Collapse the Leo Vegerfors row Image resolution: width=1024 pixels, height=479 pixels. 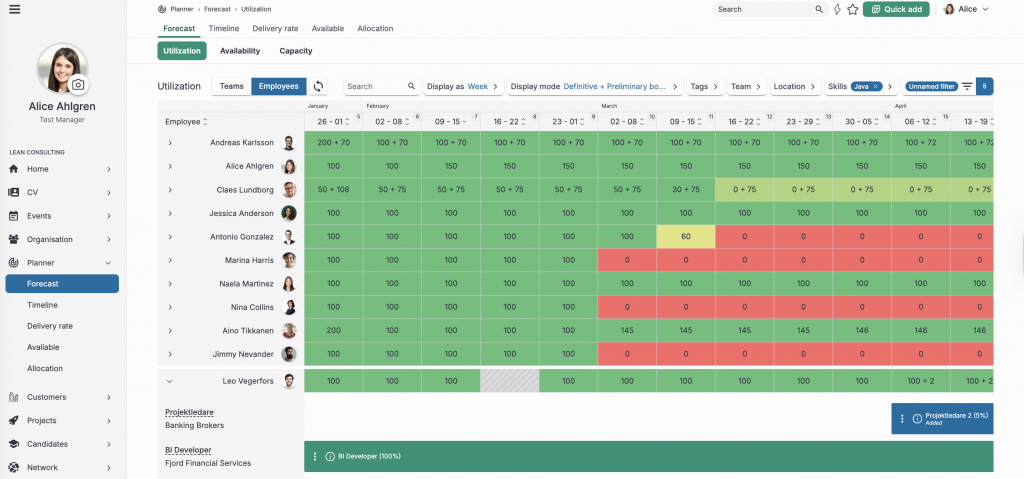click(170, 381)
